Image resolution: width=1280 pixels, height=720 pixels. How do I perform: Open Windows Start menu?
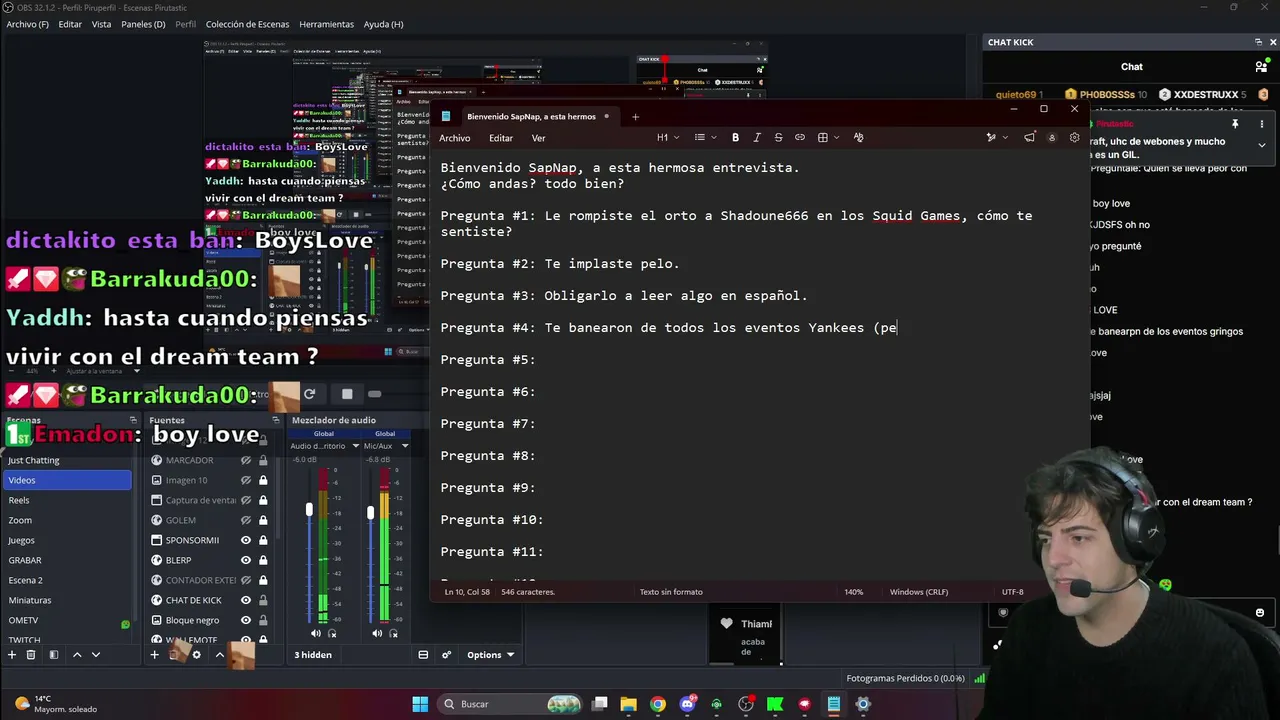420,704
